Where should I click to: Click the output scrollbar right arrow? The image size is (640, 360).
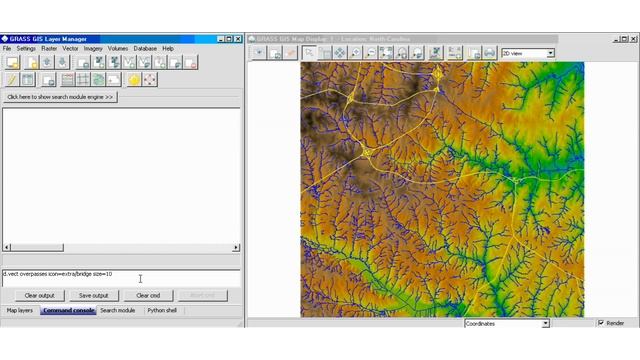236,247
